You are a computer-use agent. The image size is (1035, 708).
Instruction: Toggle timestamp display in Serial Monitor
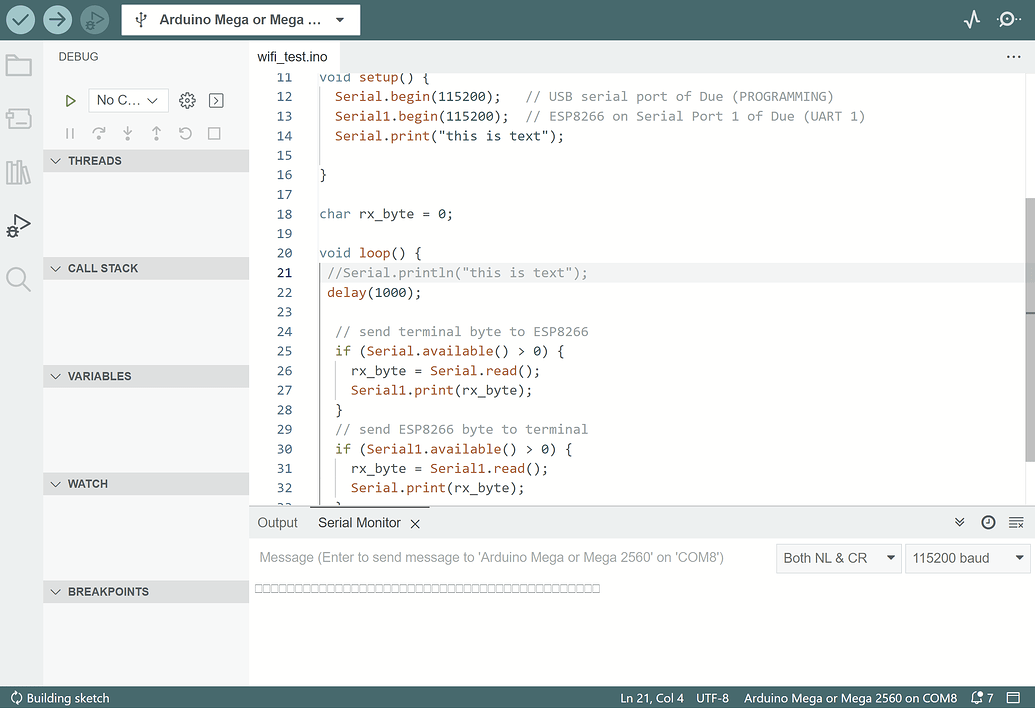point(988,523)
